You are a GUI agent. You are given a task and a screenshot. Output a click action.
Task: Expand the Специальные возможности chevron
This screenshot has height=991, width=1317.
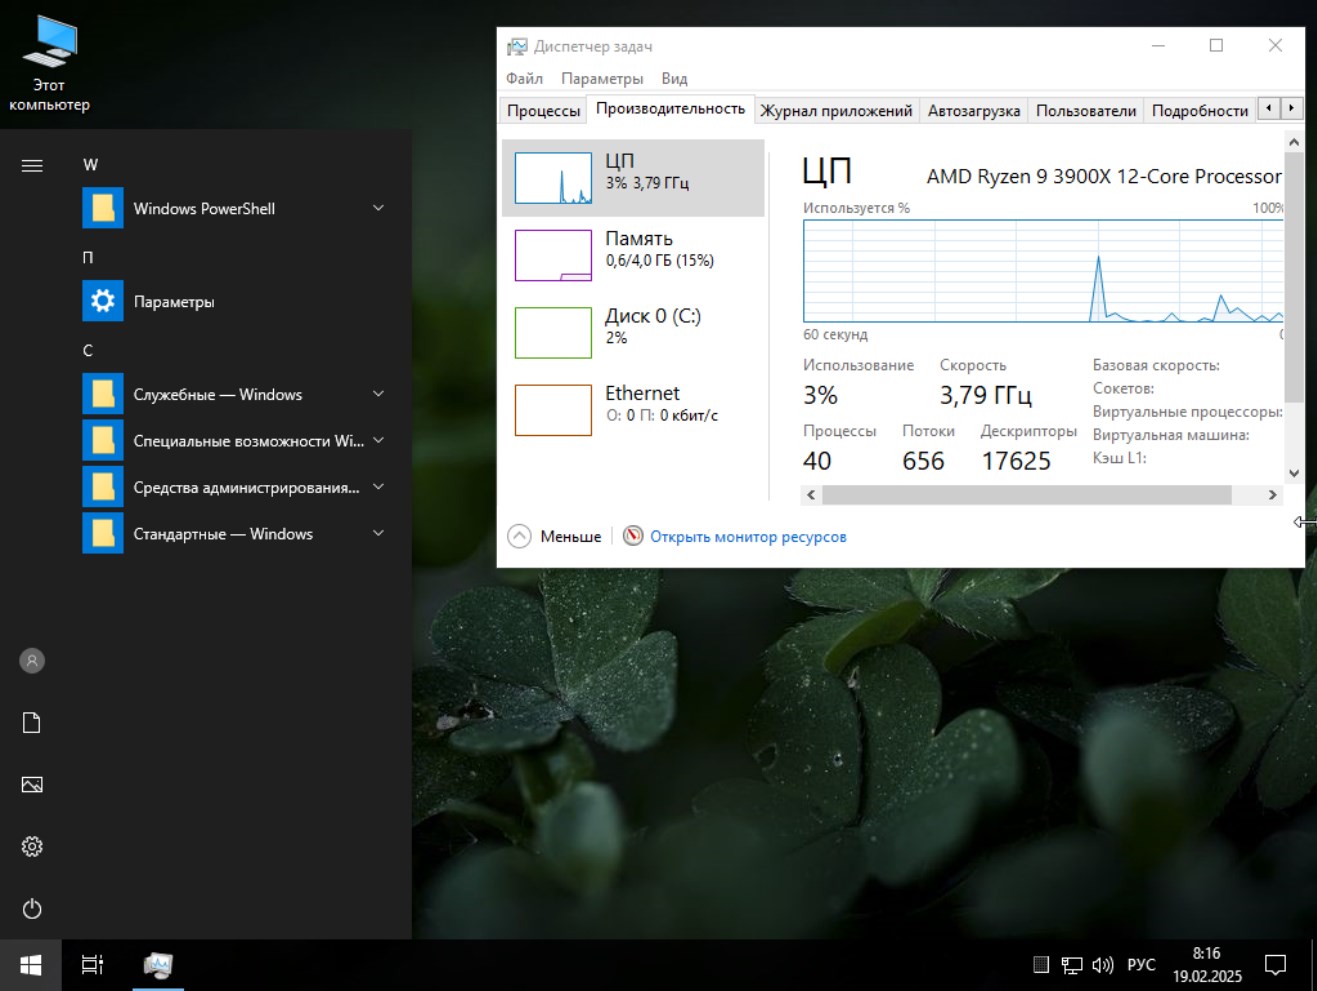(x=378, y=441)
